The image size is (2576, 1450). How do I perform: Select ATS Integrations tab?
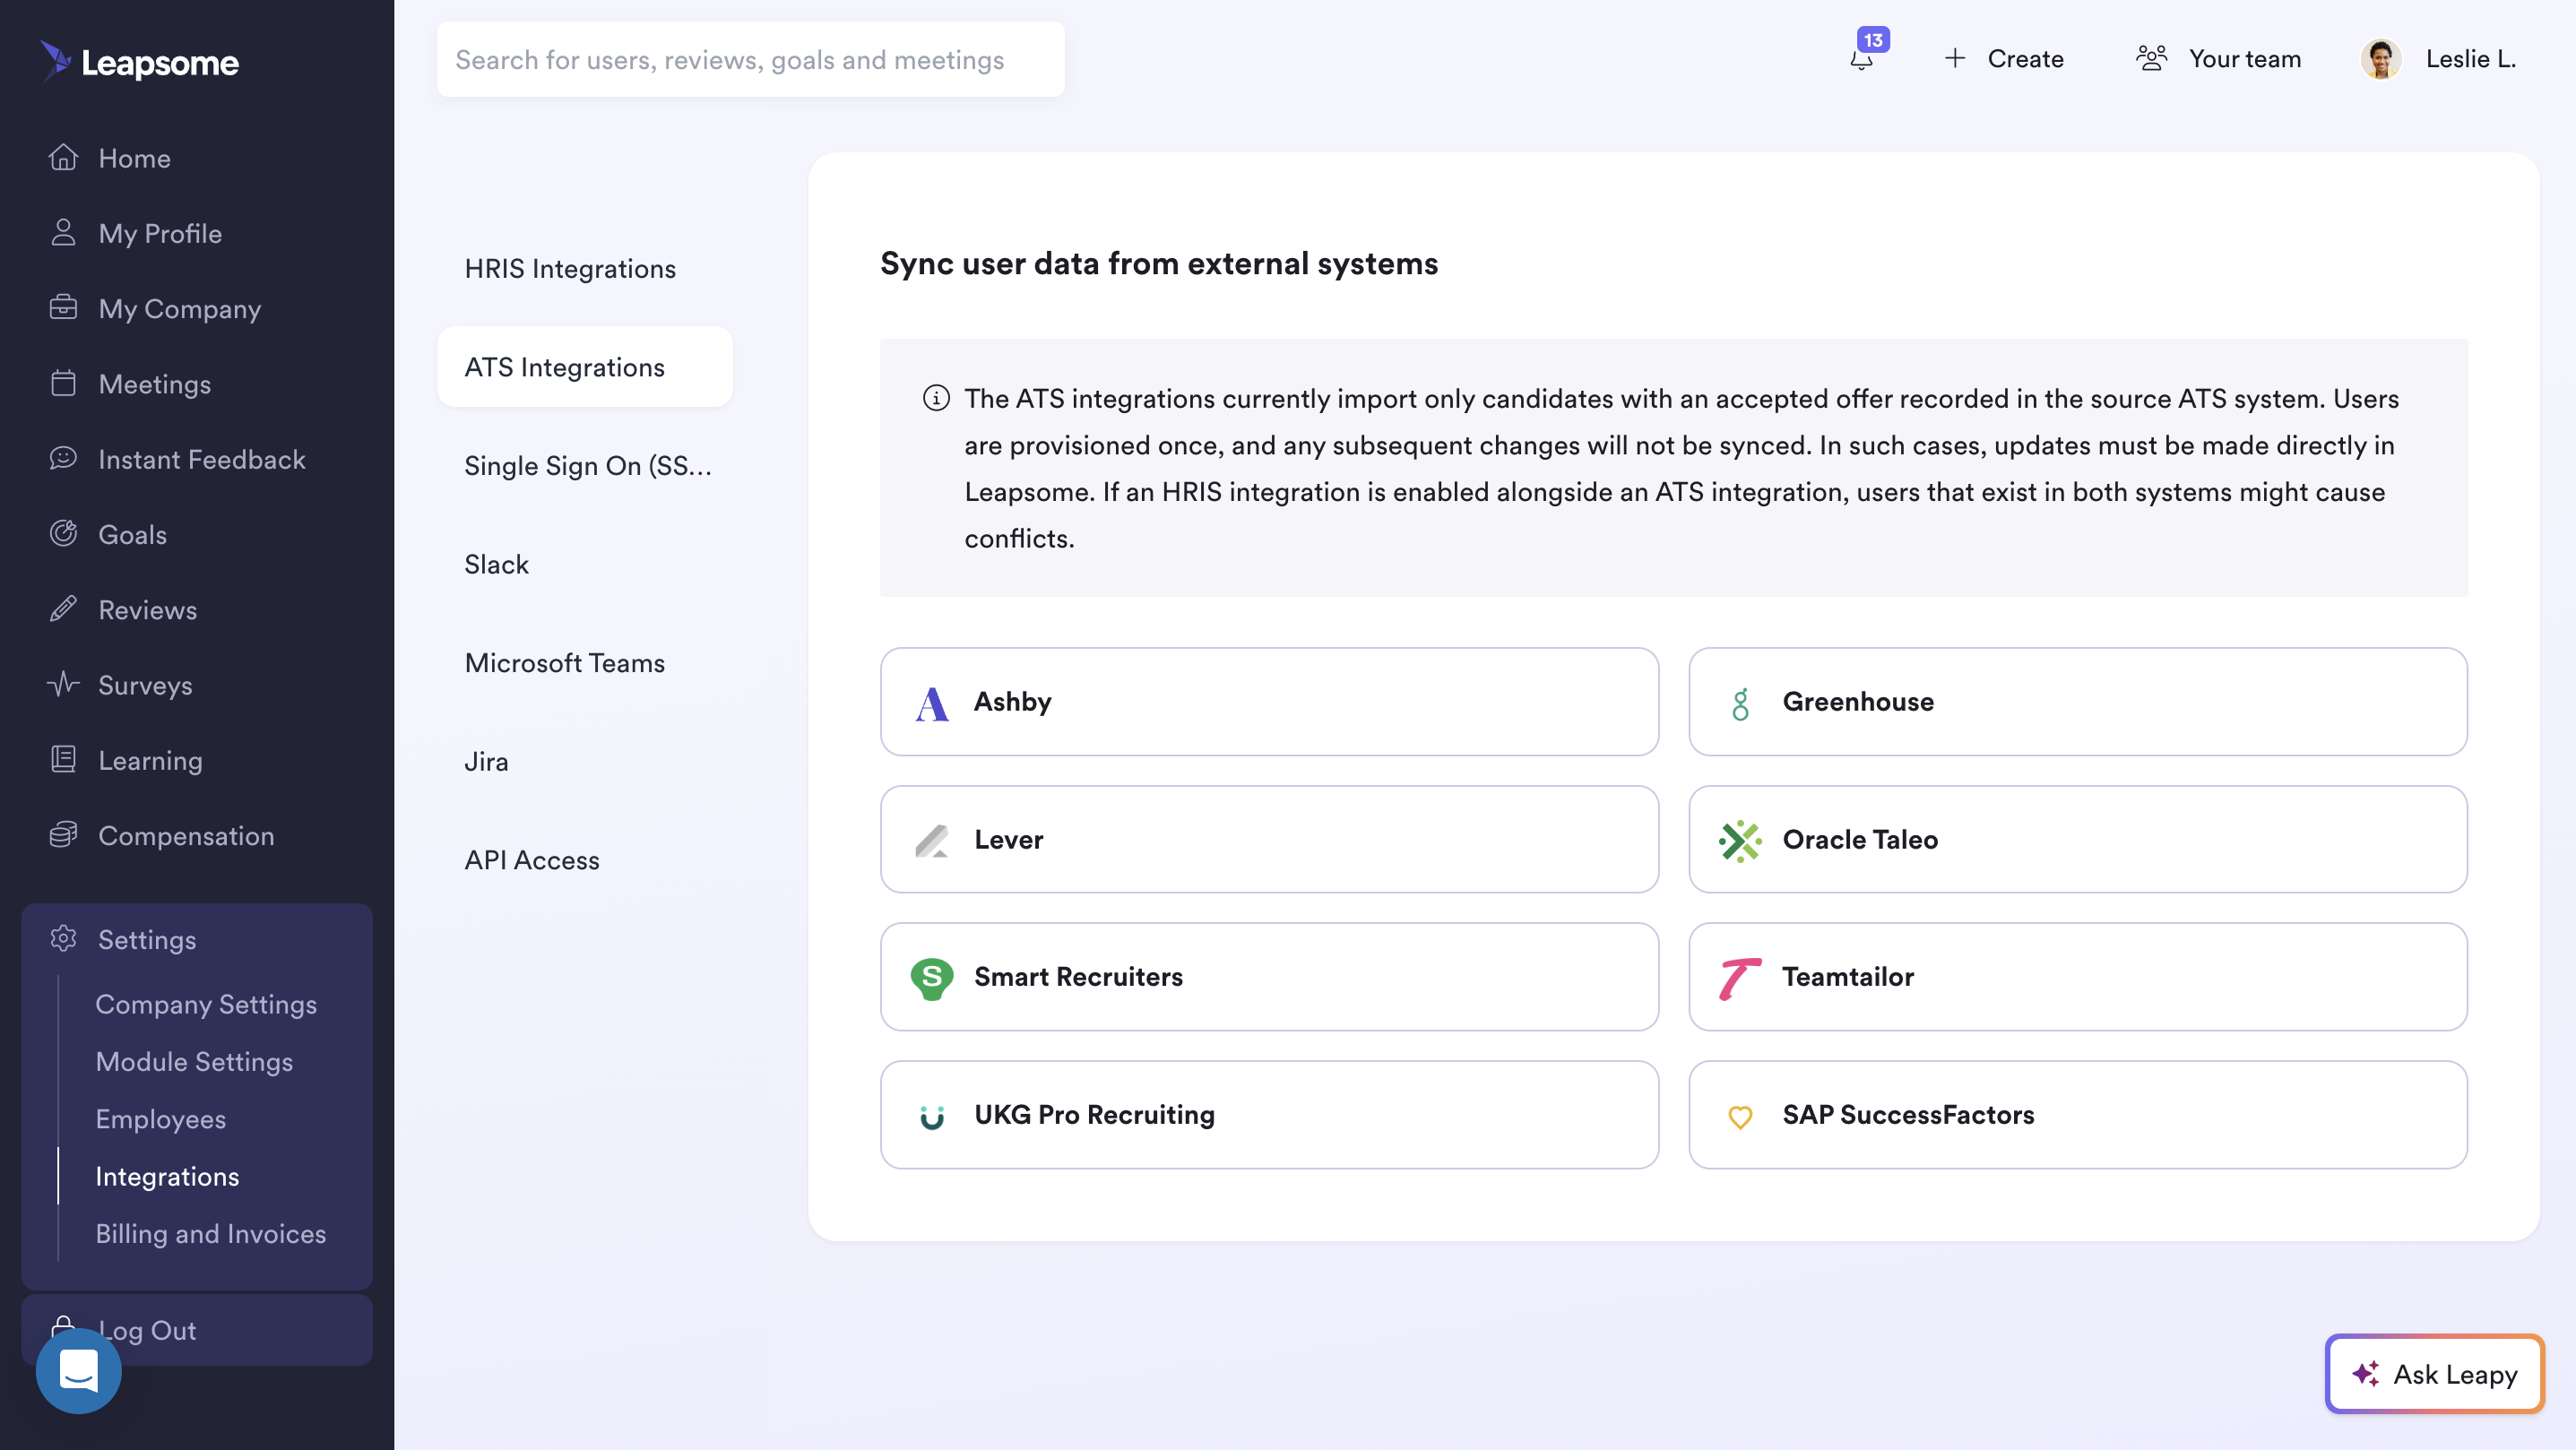(x=585, y=367)
